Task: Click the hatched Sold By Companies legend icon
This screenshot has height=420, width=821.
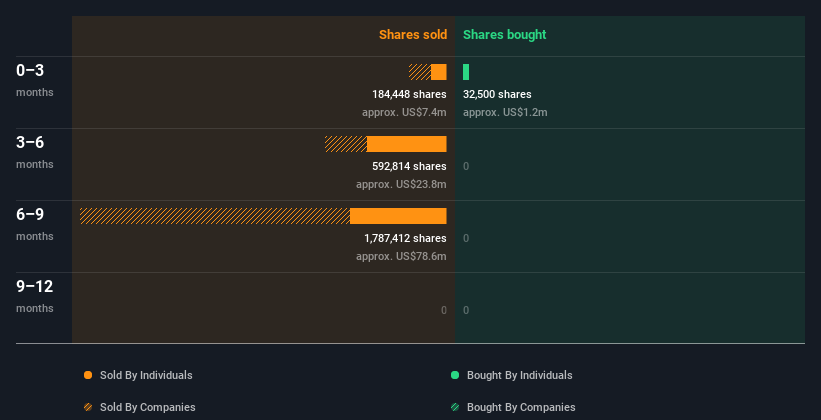Action: (88, 407)
